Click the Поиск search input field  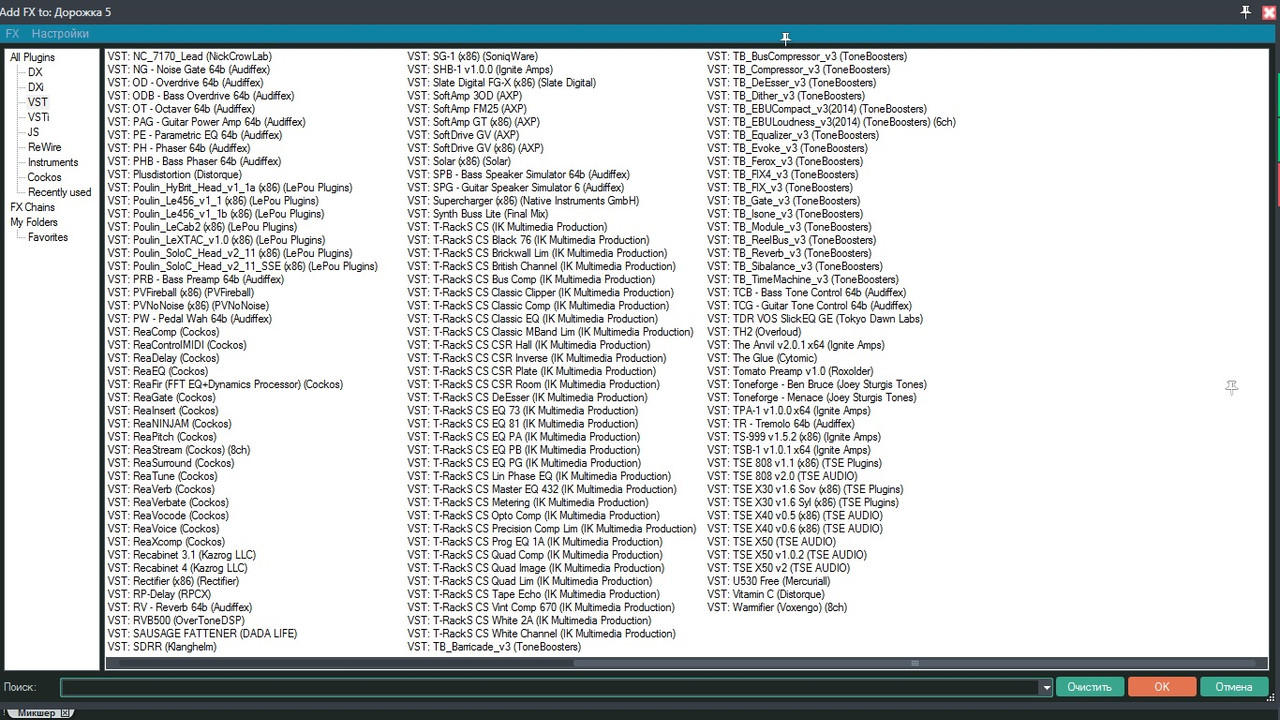[x=550, y=687]
